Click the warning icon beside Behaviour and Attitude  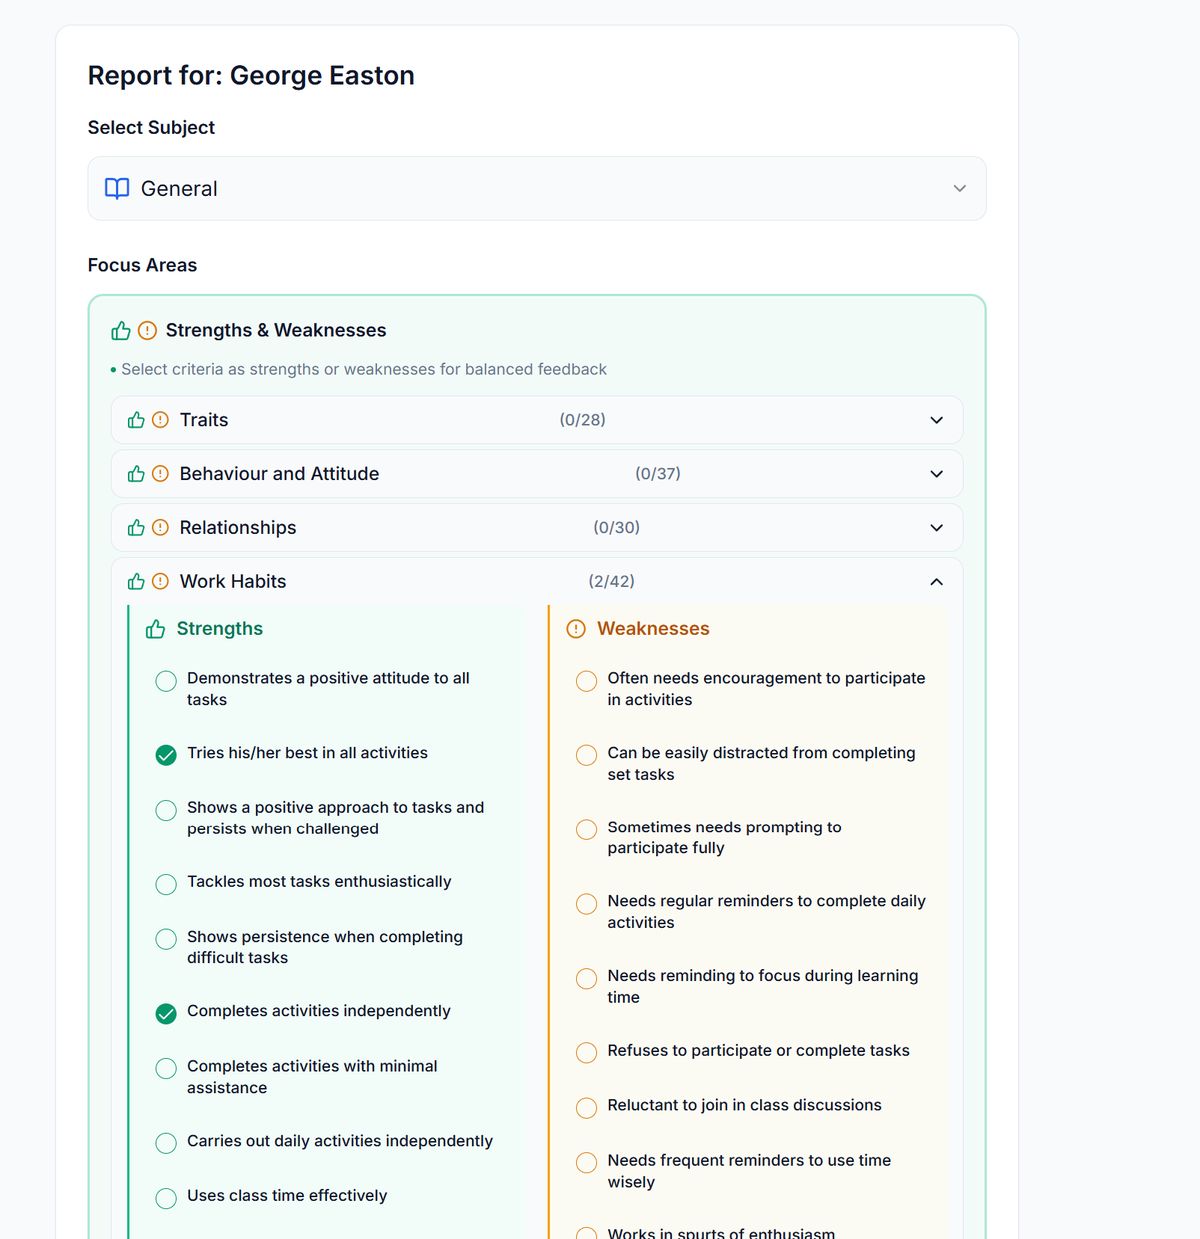[x=160, y=474]
